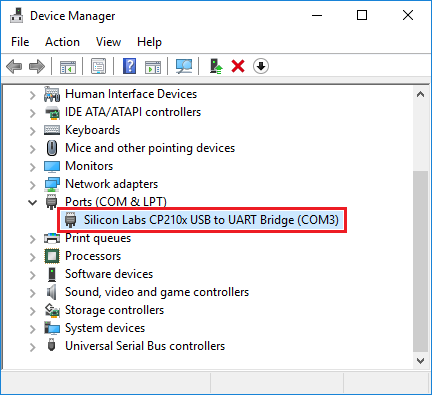The height and width of the screenshot is (395, 432).
Task: Click the scrollbar down arrow
Action: [420, 360]
